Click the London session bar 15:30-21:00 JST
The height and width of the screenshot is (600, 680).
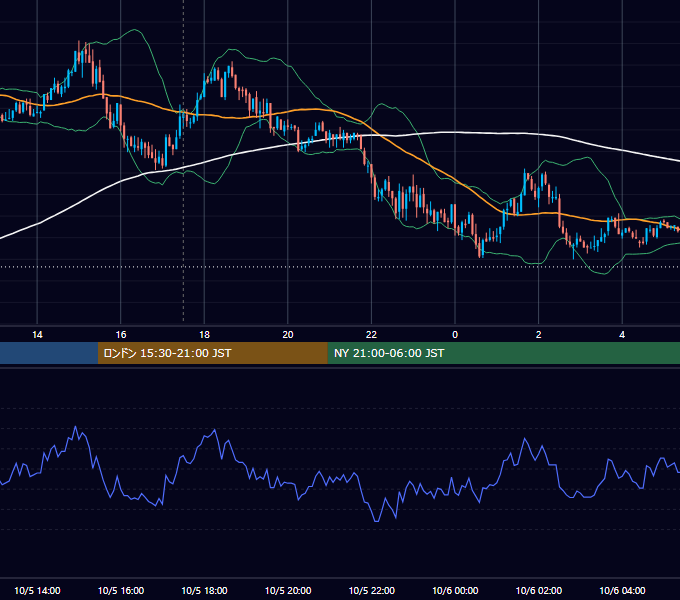[x=212, y=353]
